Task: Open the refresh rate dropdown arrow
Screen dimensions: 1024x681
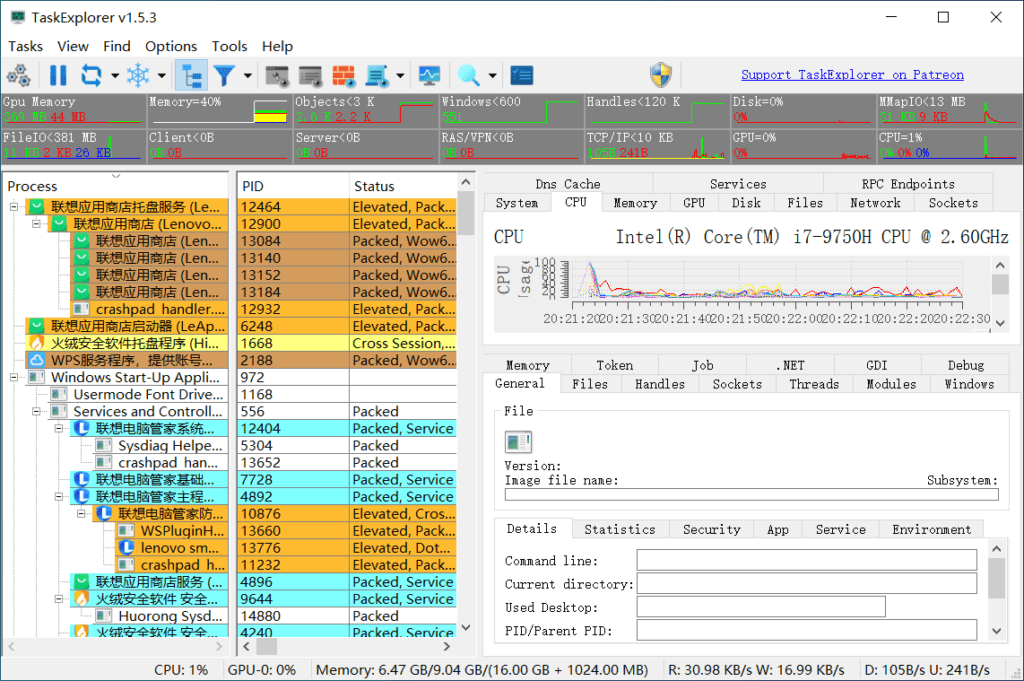Action: pos(115,76)
